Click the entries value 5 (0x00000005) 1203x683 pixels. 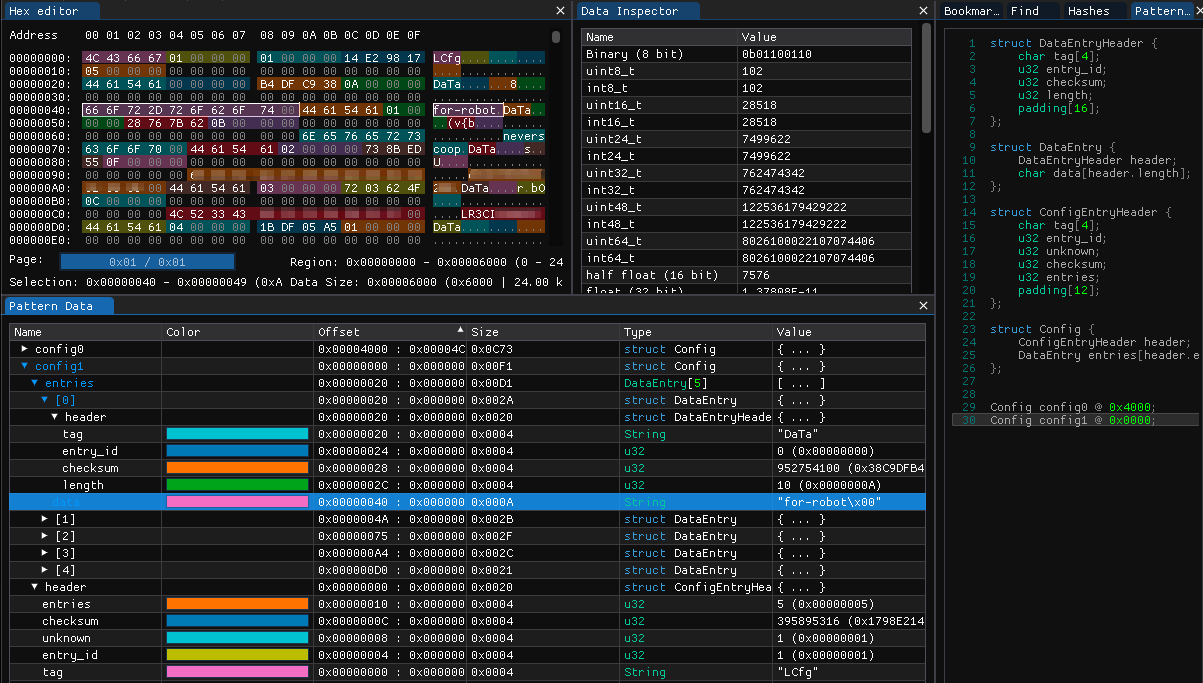(825, 604)
